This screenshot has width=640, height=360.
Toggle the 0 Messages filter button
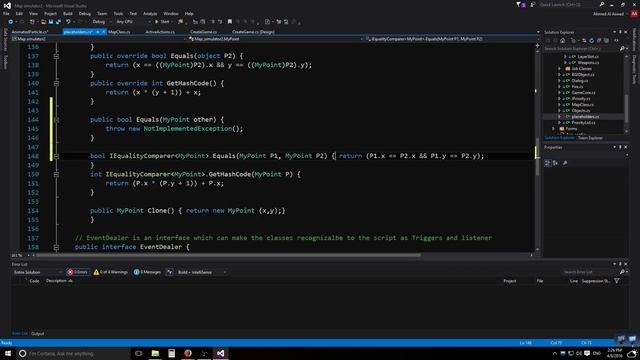[x=147, y=272]
